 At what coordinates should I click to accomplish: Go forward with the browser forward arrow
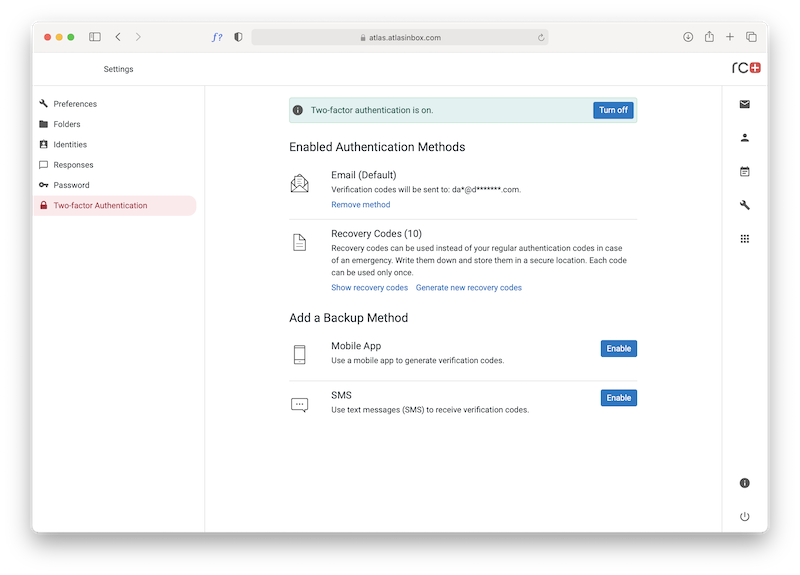(138, 37)
